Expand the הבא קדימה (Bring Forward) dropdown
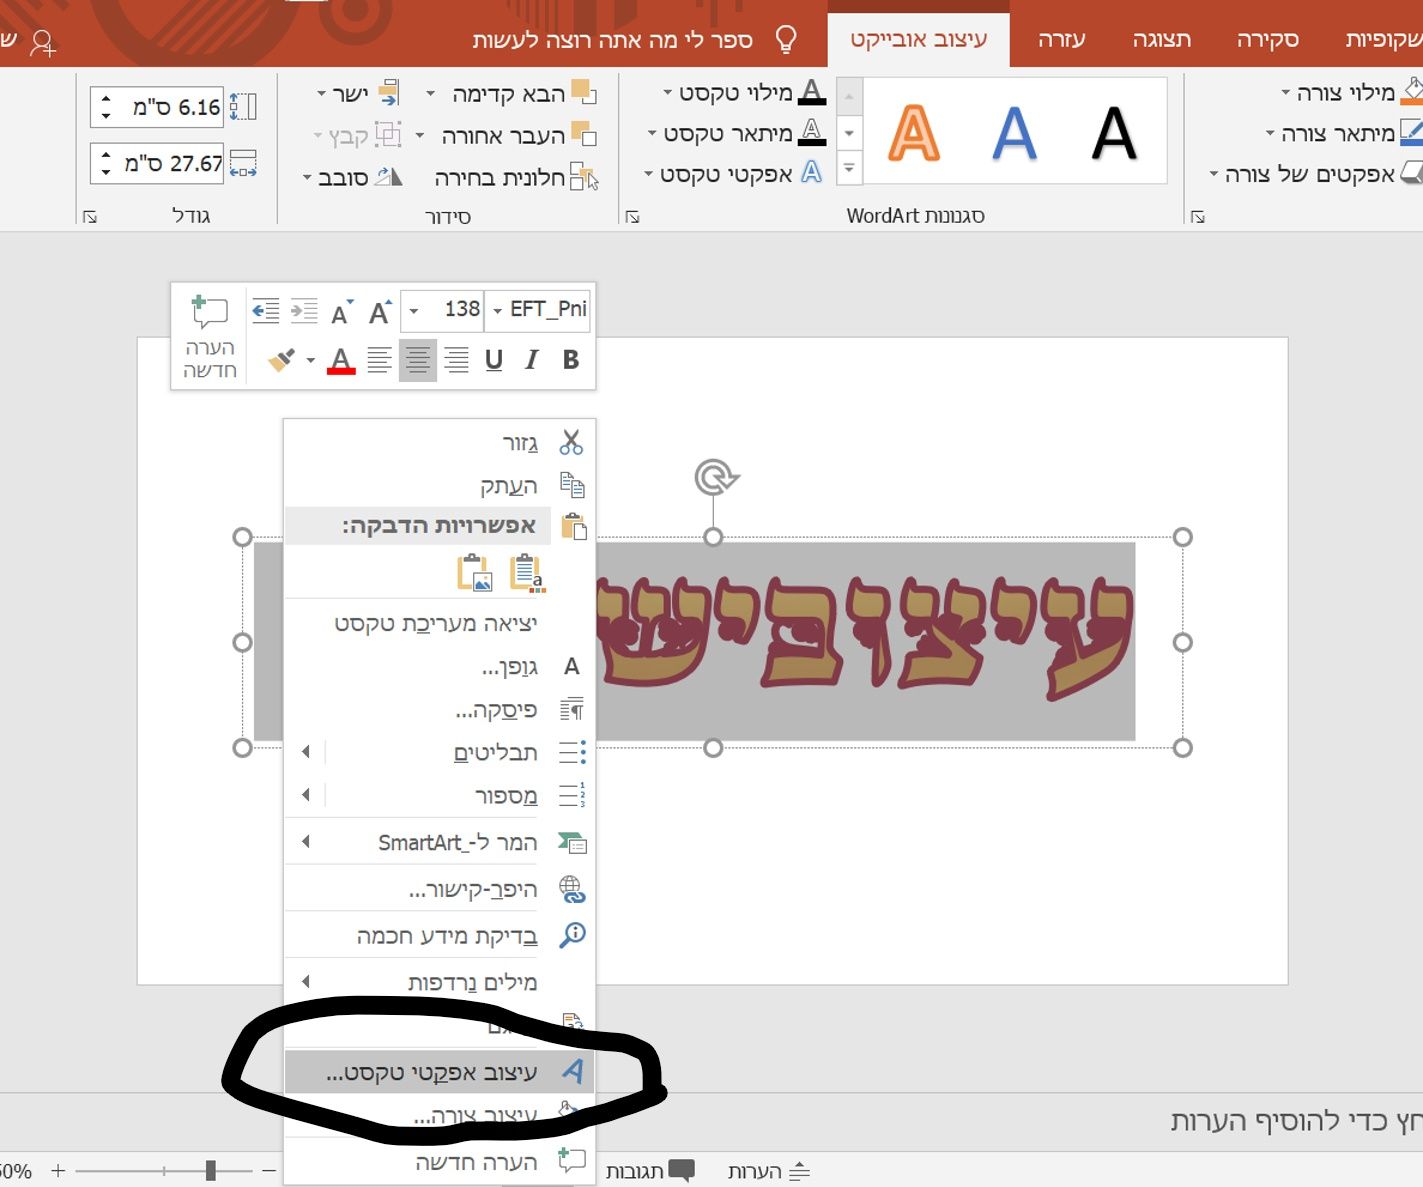The width and height of the screenshot is (1423, 1187). pos(430,94)
